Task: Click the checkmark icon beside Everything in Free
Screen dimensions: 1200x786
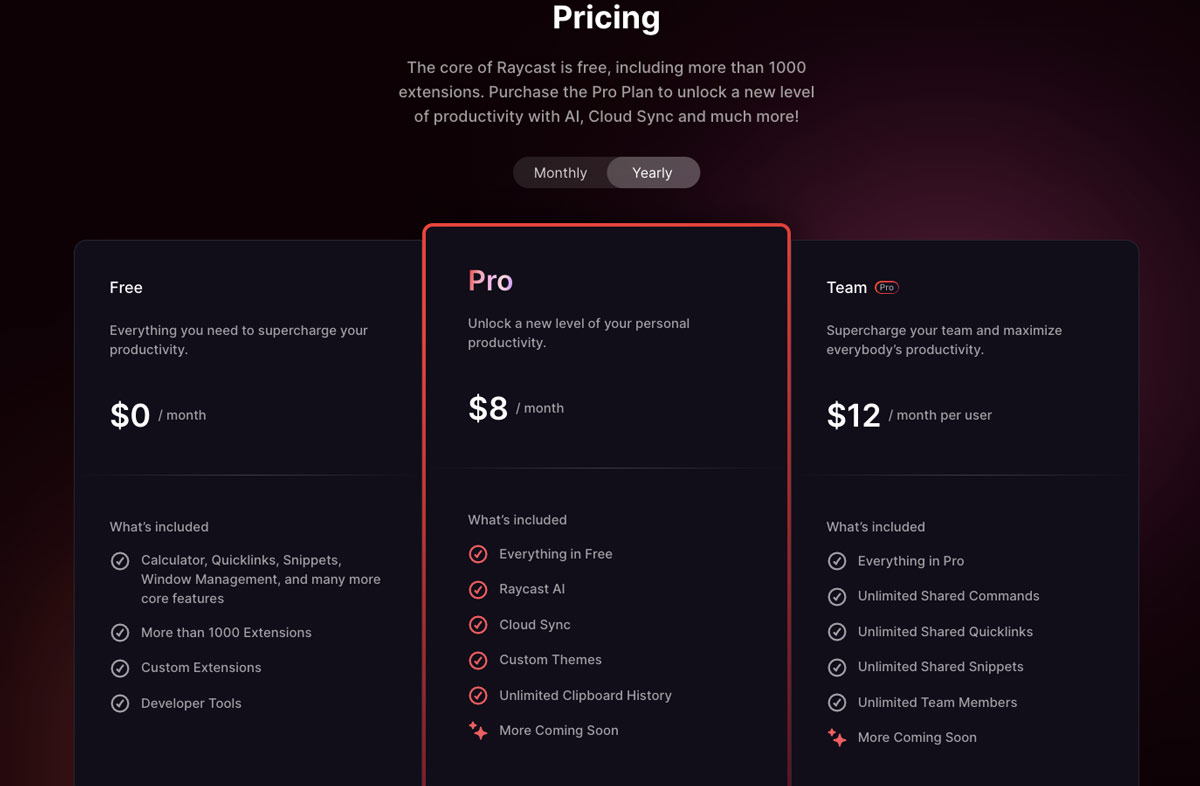Action: click(478, 554)
